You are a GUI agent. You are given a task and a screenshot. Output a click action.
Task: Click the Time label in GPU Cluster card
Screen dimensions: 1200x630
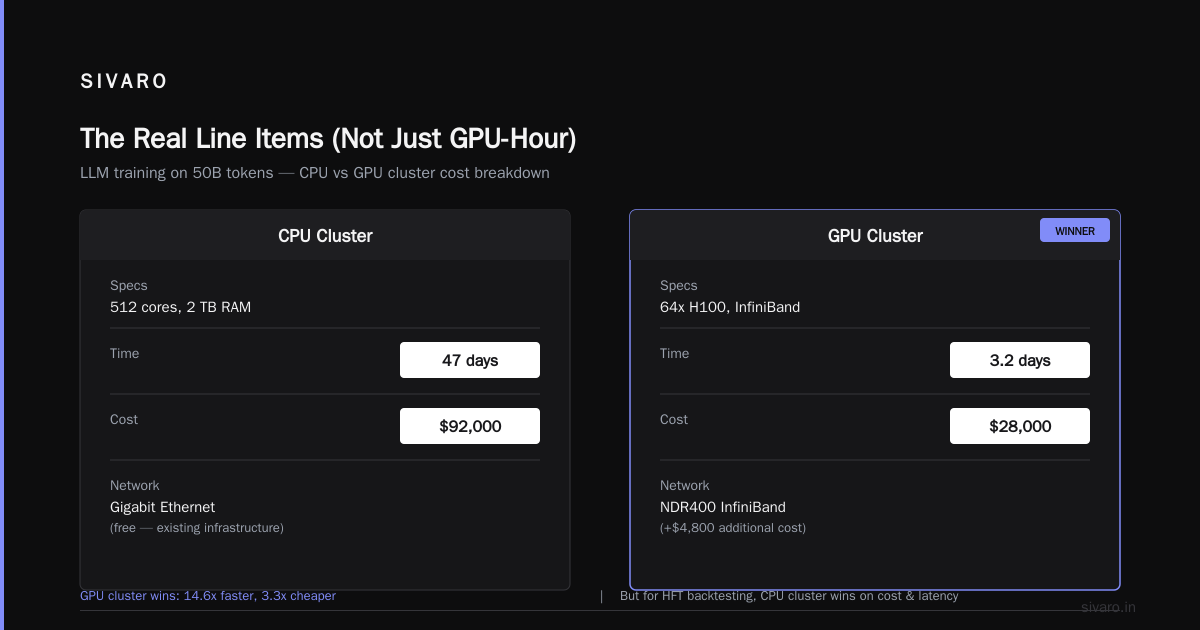click(675, 353)
